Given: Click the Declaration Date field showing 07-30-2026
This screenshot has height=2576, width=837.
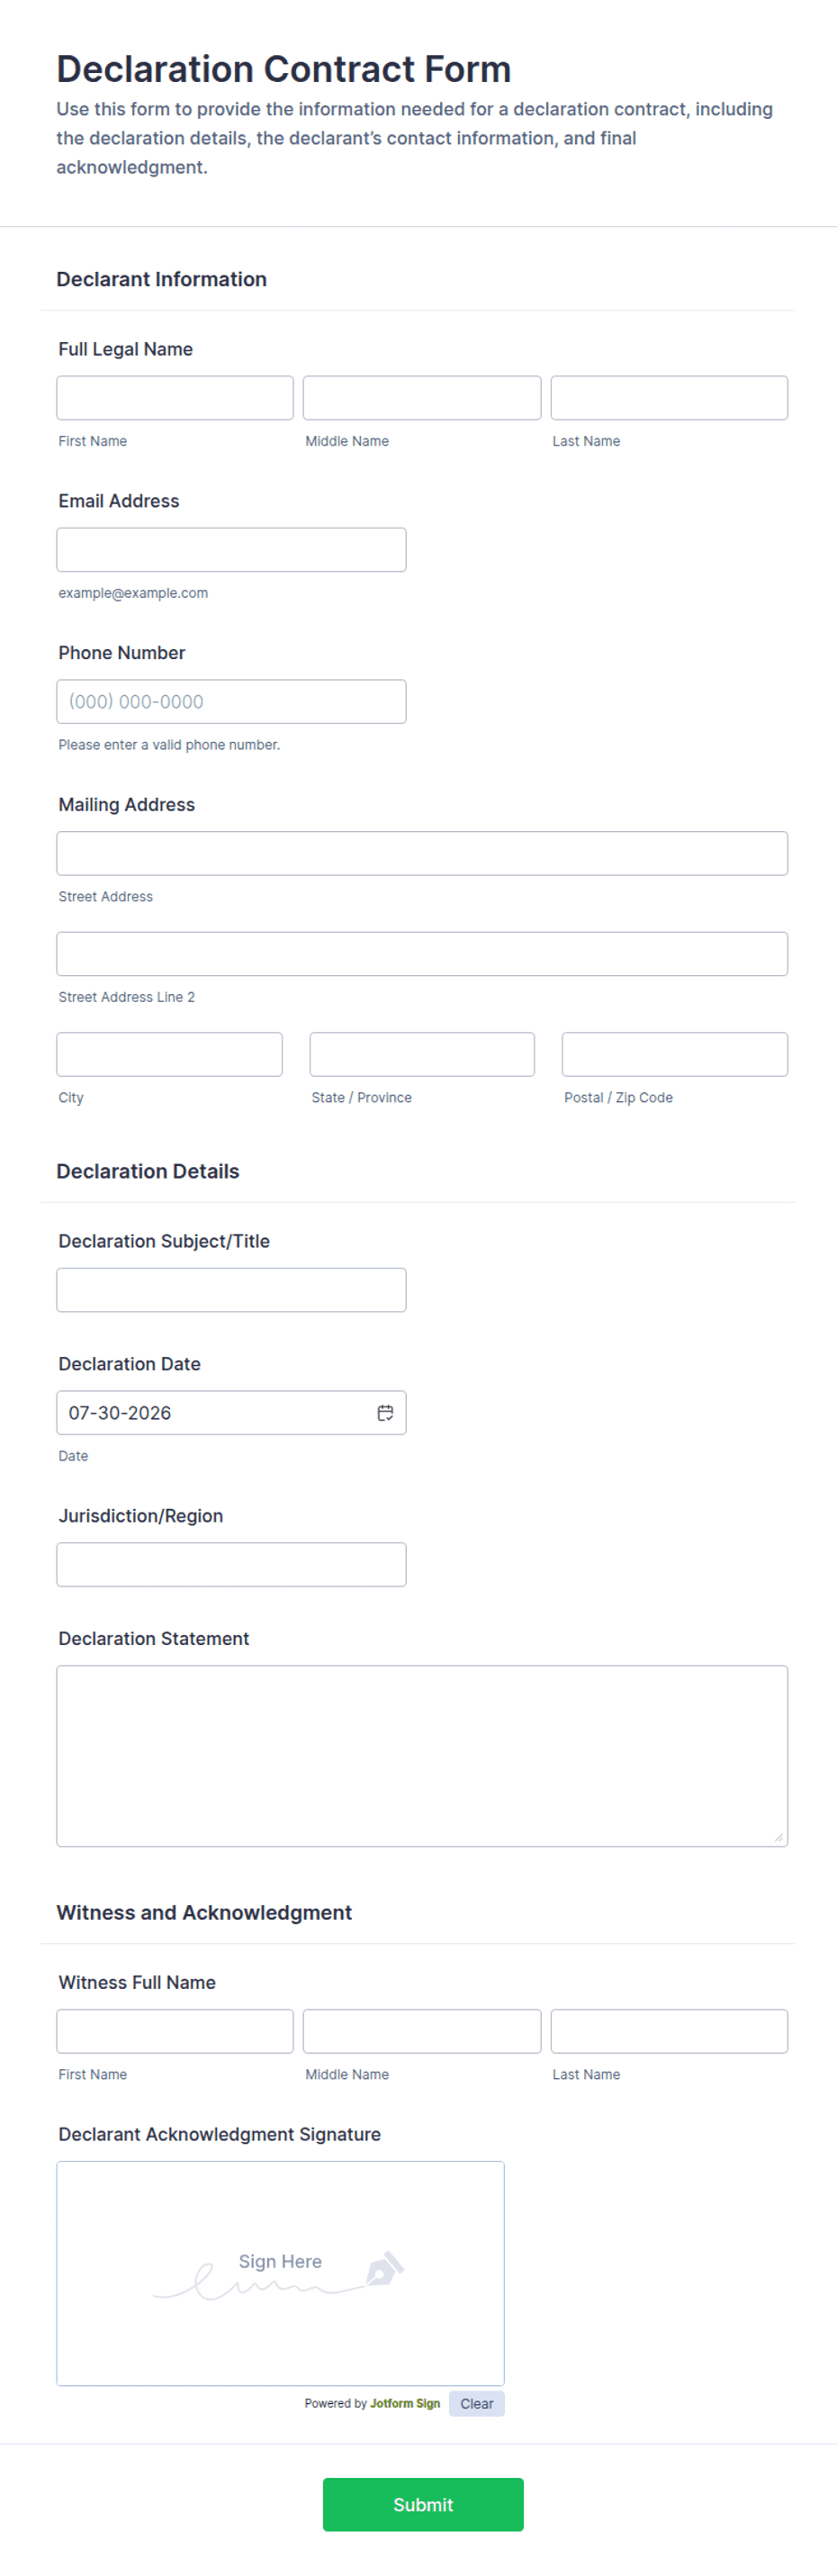Looking at the screenshot, I should tap(231, 1413).
